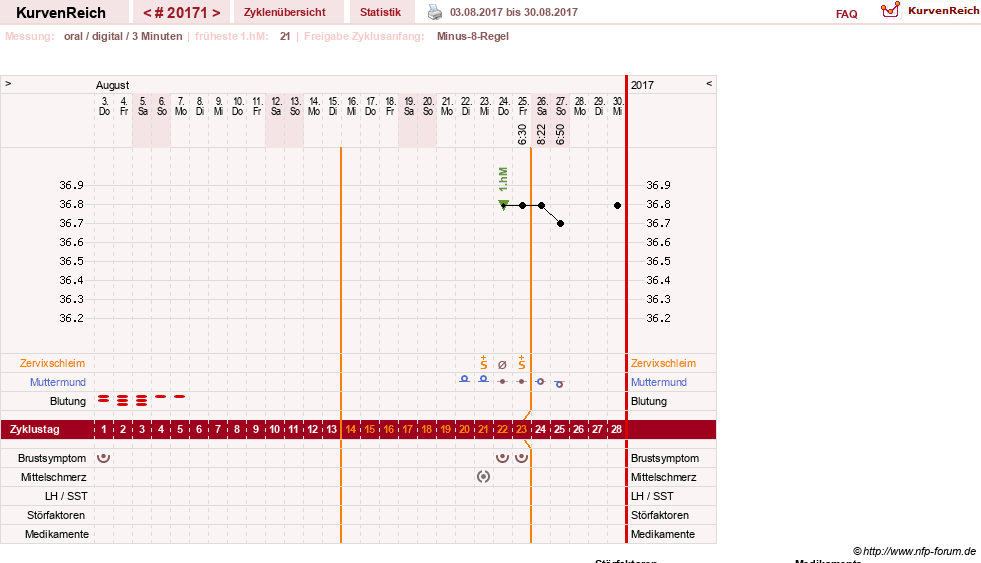This screenshot has width=981, height=563.
Task: Click the KurvenReich title tab
Action: pyautogui.click(x=61, y=13)
